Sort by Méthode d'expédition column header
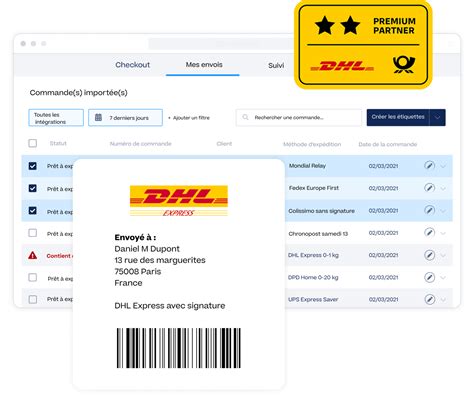474x396 pixels. click(312, 144)
